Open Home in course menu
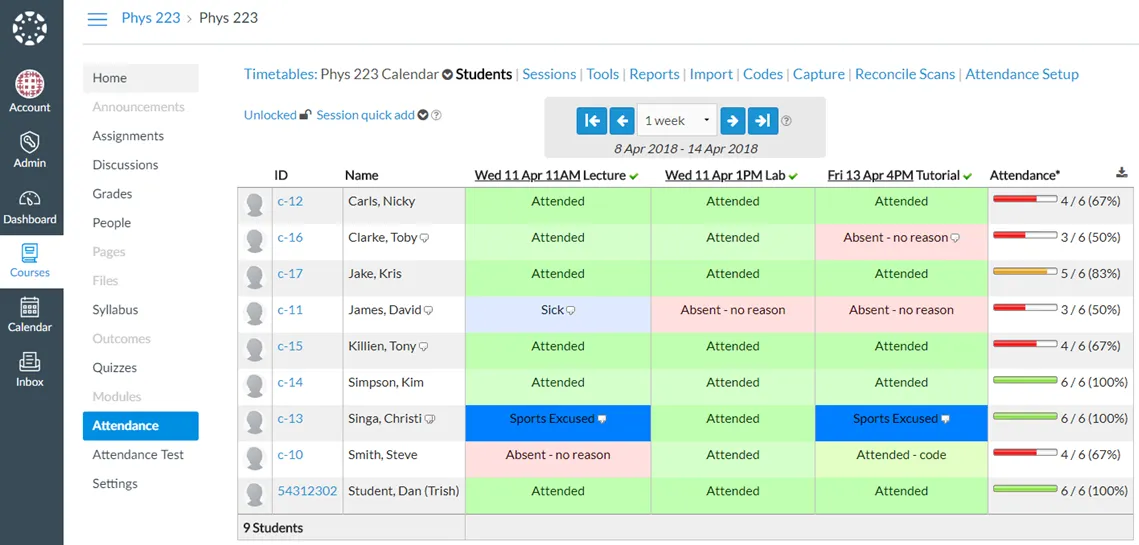The width and height of the screenshot is (1139, 545). point(140,78)
